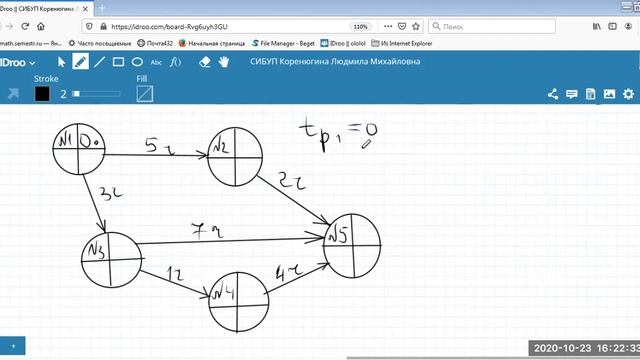Viewport: 640px width, 360px height.
Task: Click the СИБУП Коренюгина Людмила Михайловна title
Action: coord(335,62)
